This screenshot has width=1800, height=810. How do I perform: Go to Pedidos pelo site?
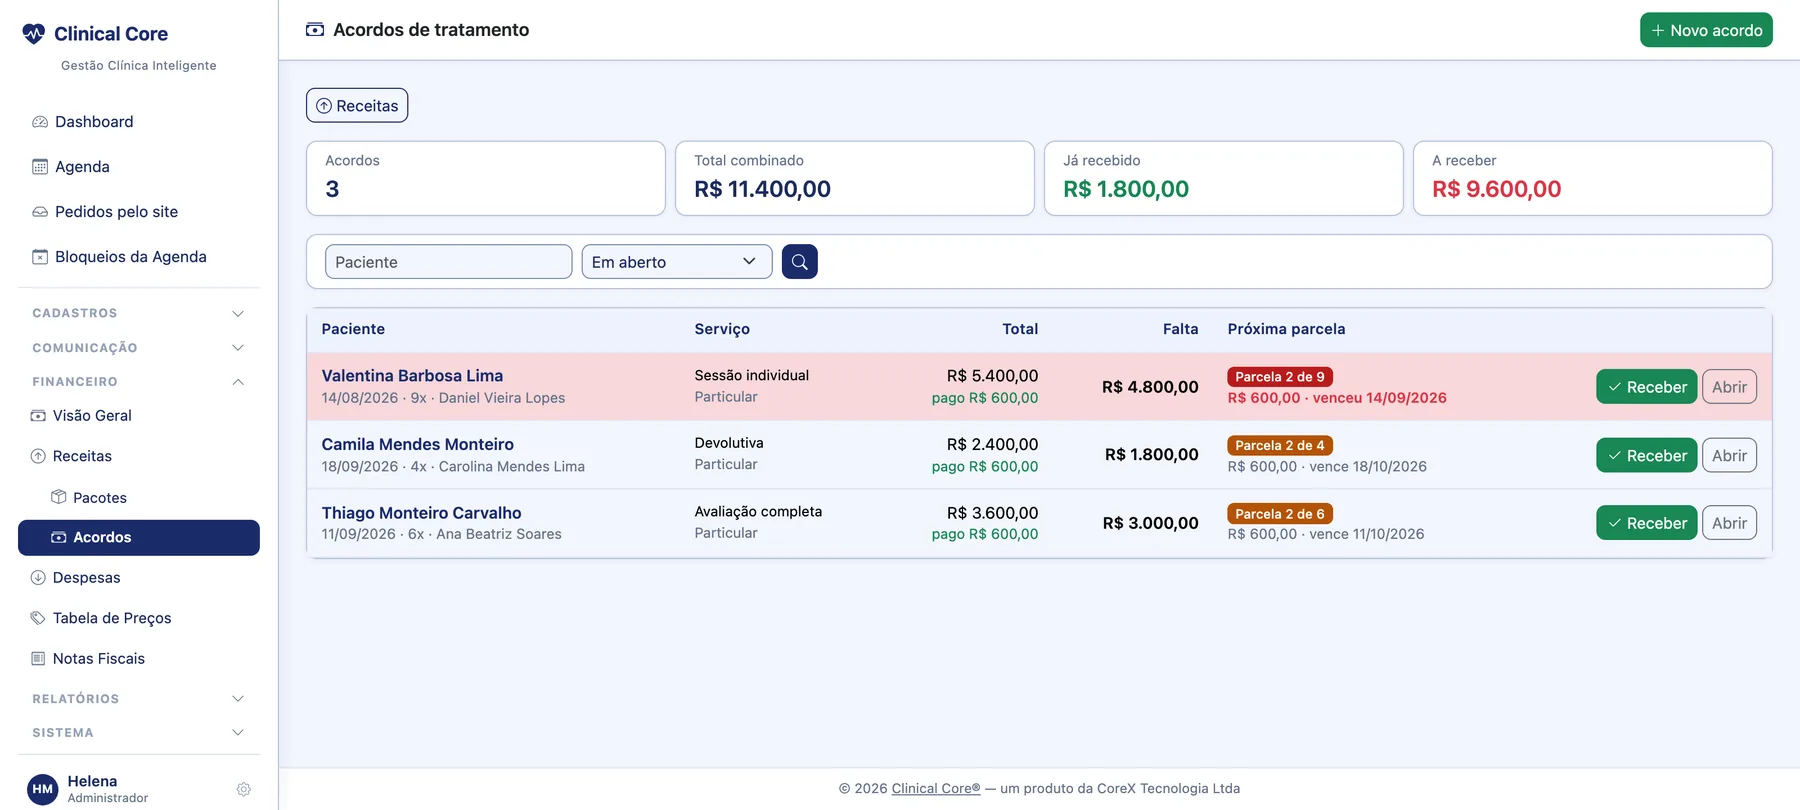point(139,212)
